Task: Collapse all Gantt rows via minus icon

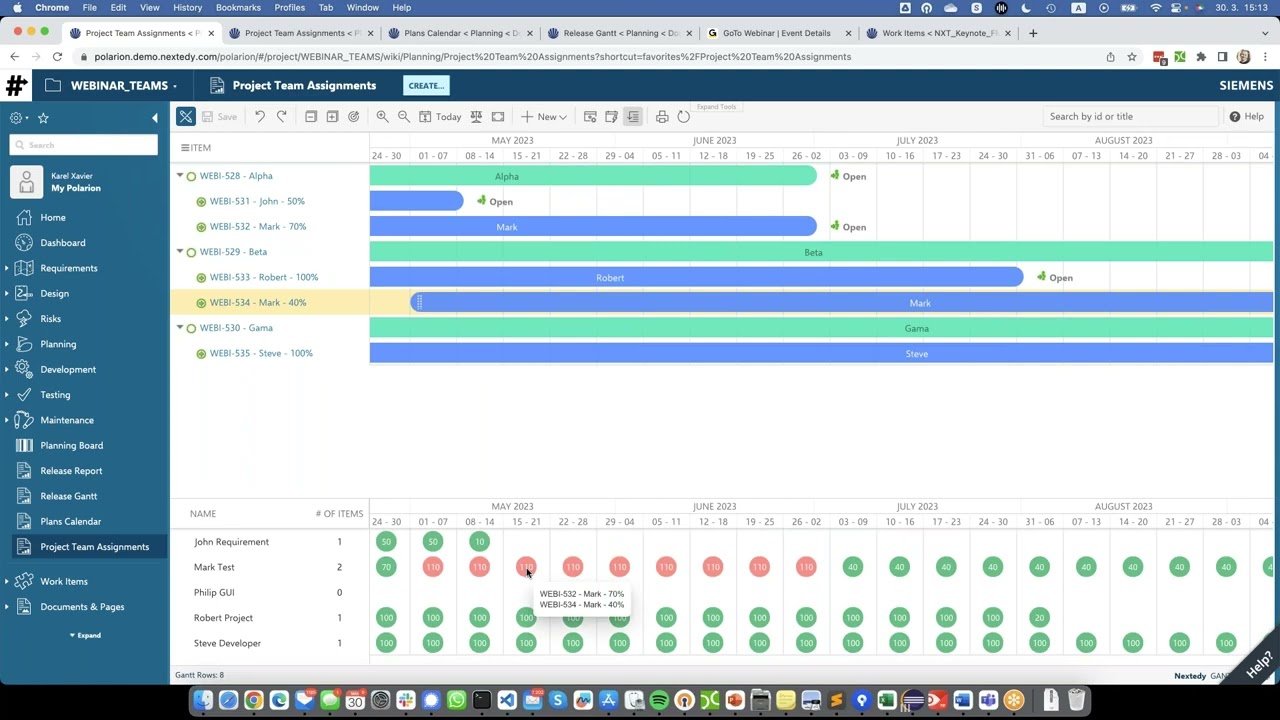Action: click(311, 117)
